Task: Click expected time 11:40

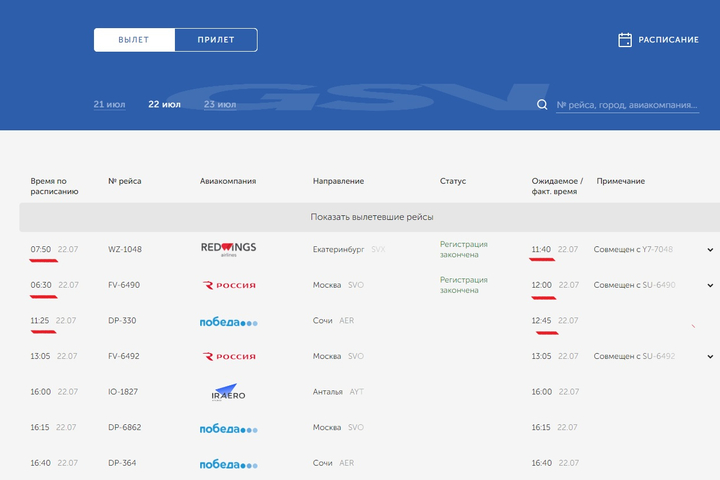Action: [541, 249]
